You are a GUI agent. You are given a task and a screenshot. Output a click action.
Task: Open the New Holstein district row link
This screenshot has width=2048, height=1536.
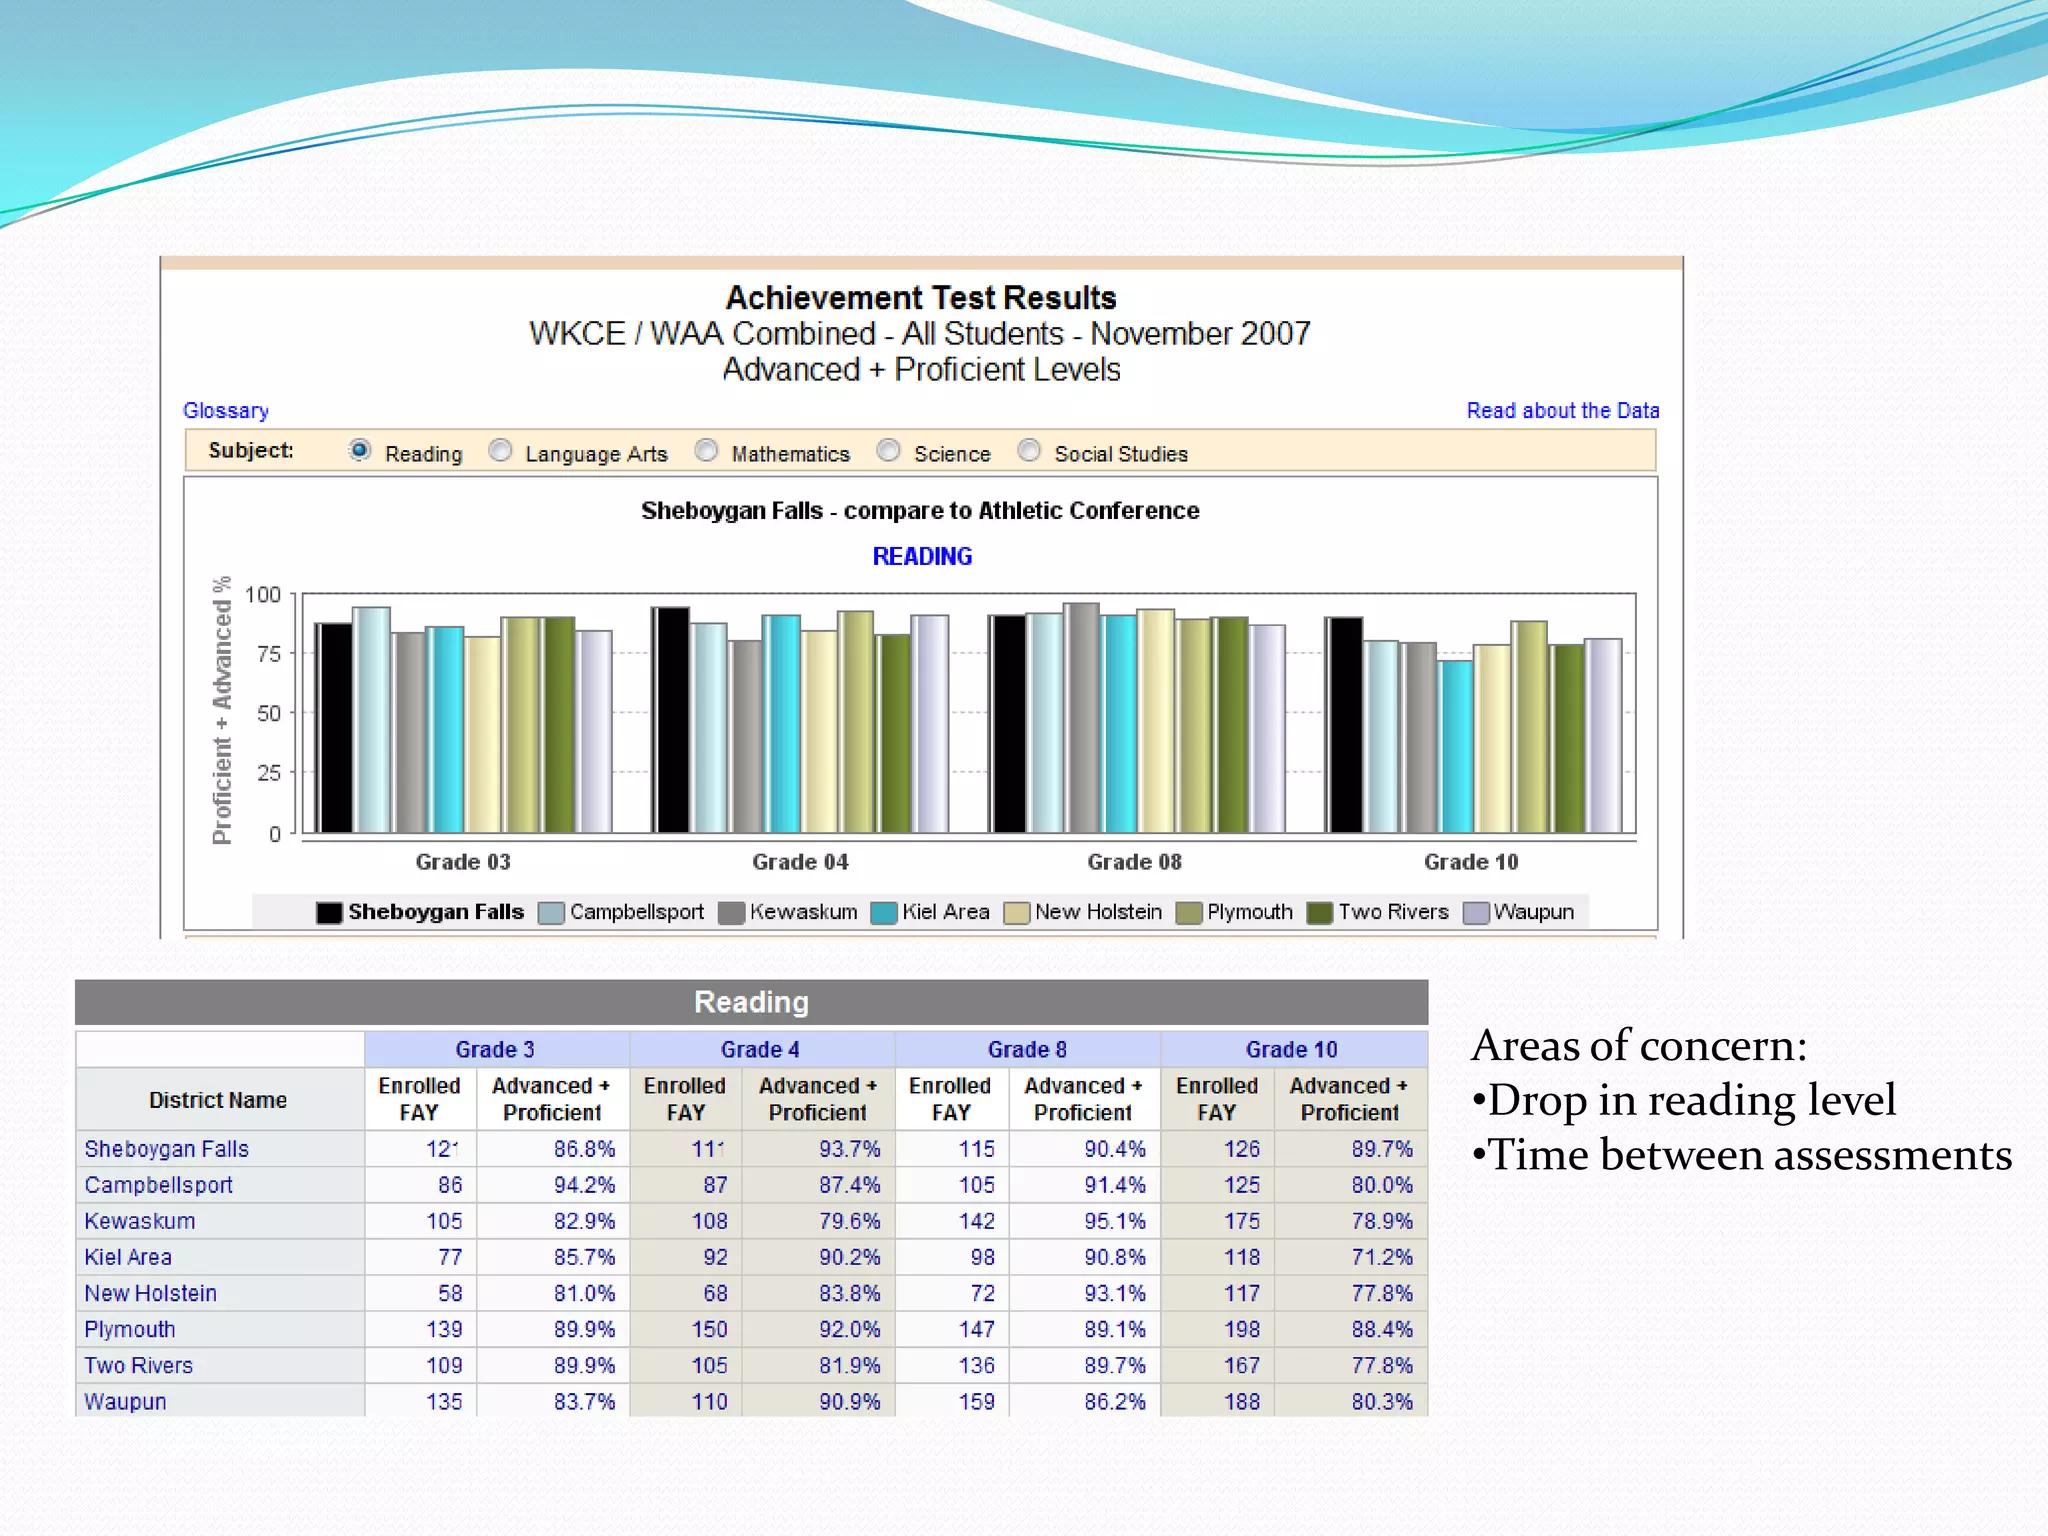(x=150, y=1293)
